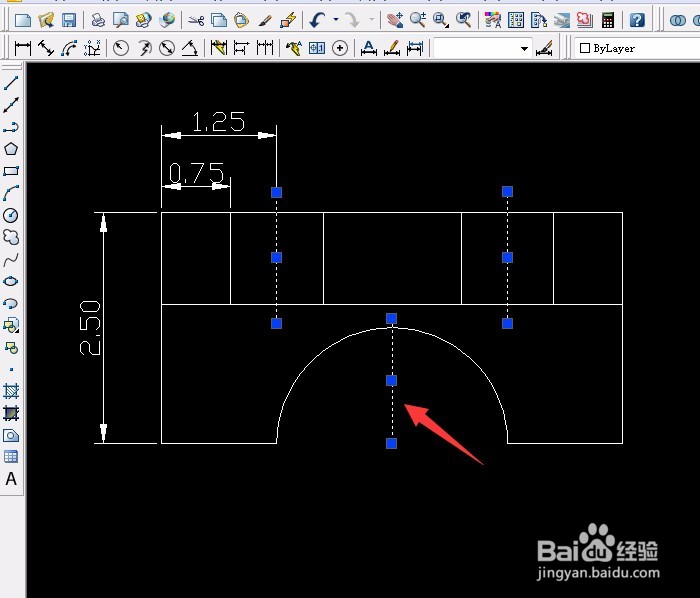The width and height of the screenshot is (700, 598).
Task: Click the Redo arrow icon
Action: click(352, 20)
